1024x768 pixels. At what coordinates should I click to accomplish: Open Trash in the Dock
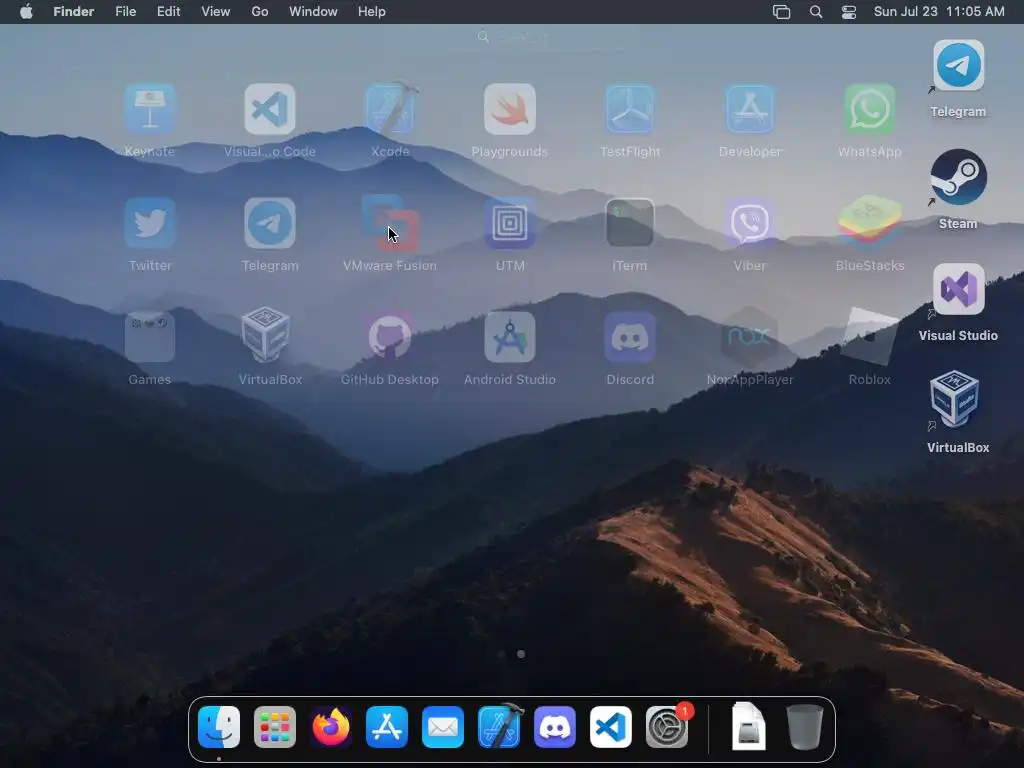(x=805, y=727)
